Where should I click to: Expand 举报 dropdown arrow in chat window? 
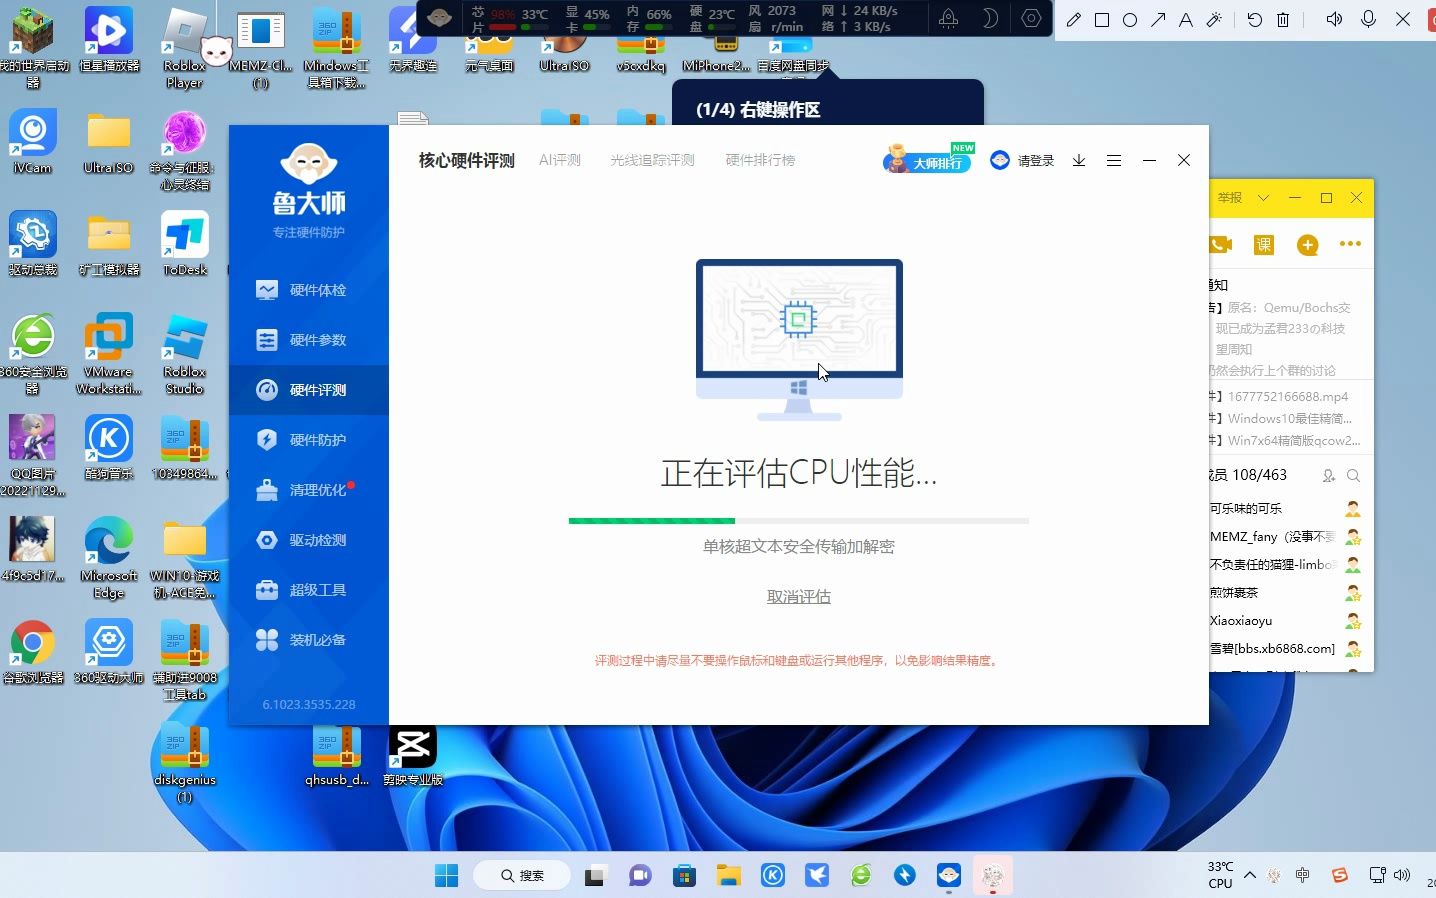pos(1263,198)
